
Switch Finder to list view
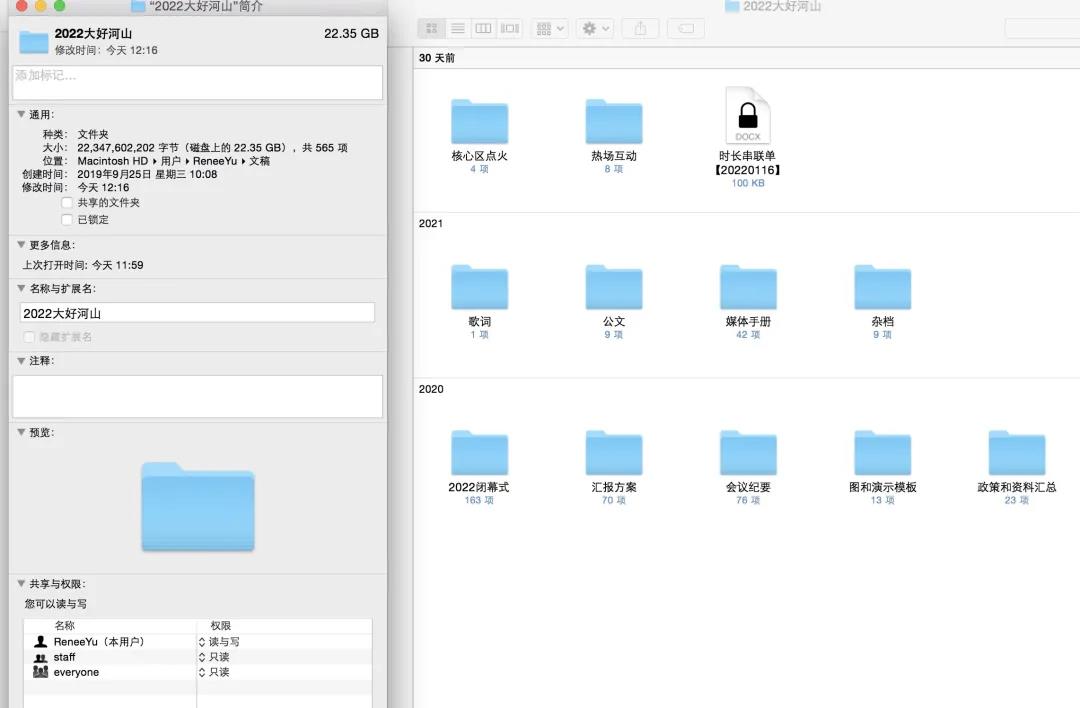coord(458,29)
